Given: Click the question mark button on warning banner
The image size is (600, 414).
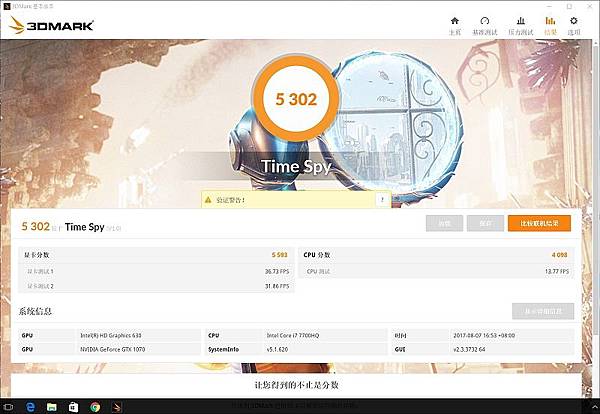Looking at the screenshot, I should tap(382, 199).
